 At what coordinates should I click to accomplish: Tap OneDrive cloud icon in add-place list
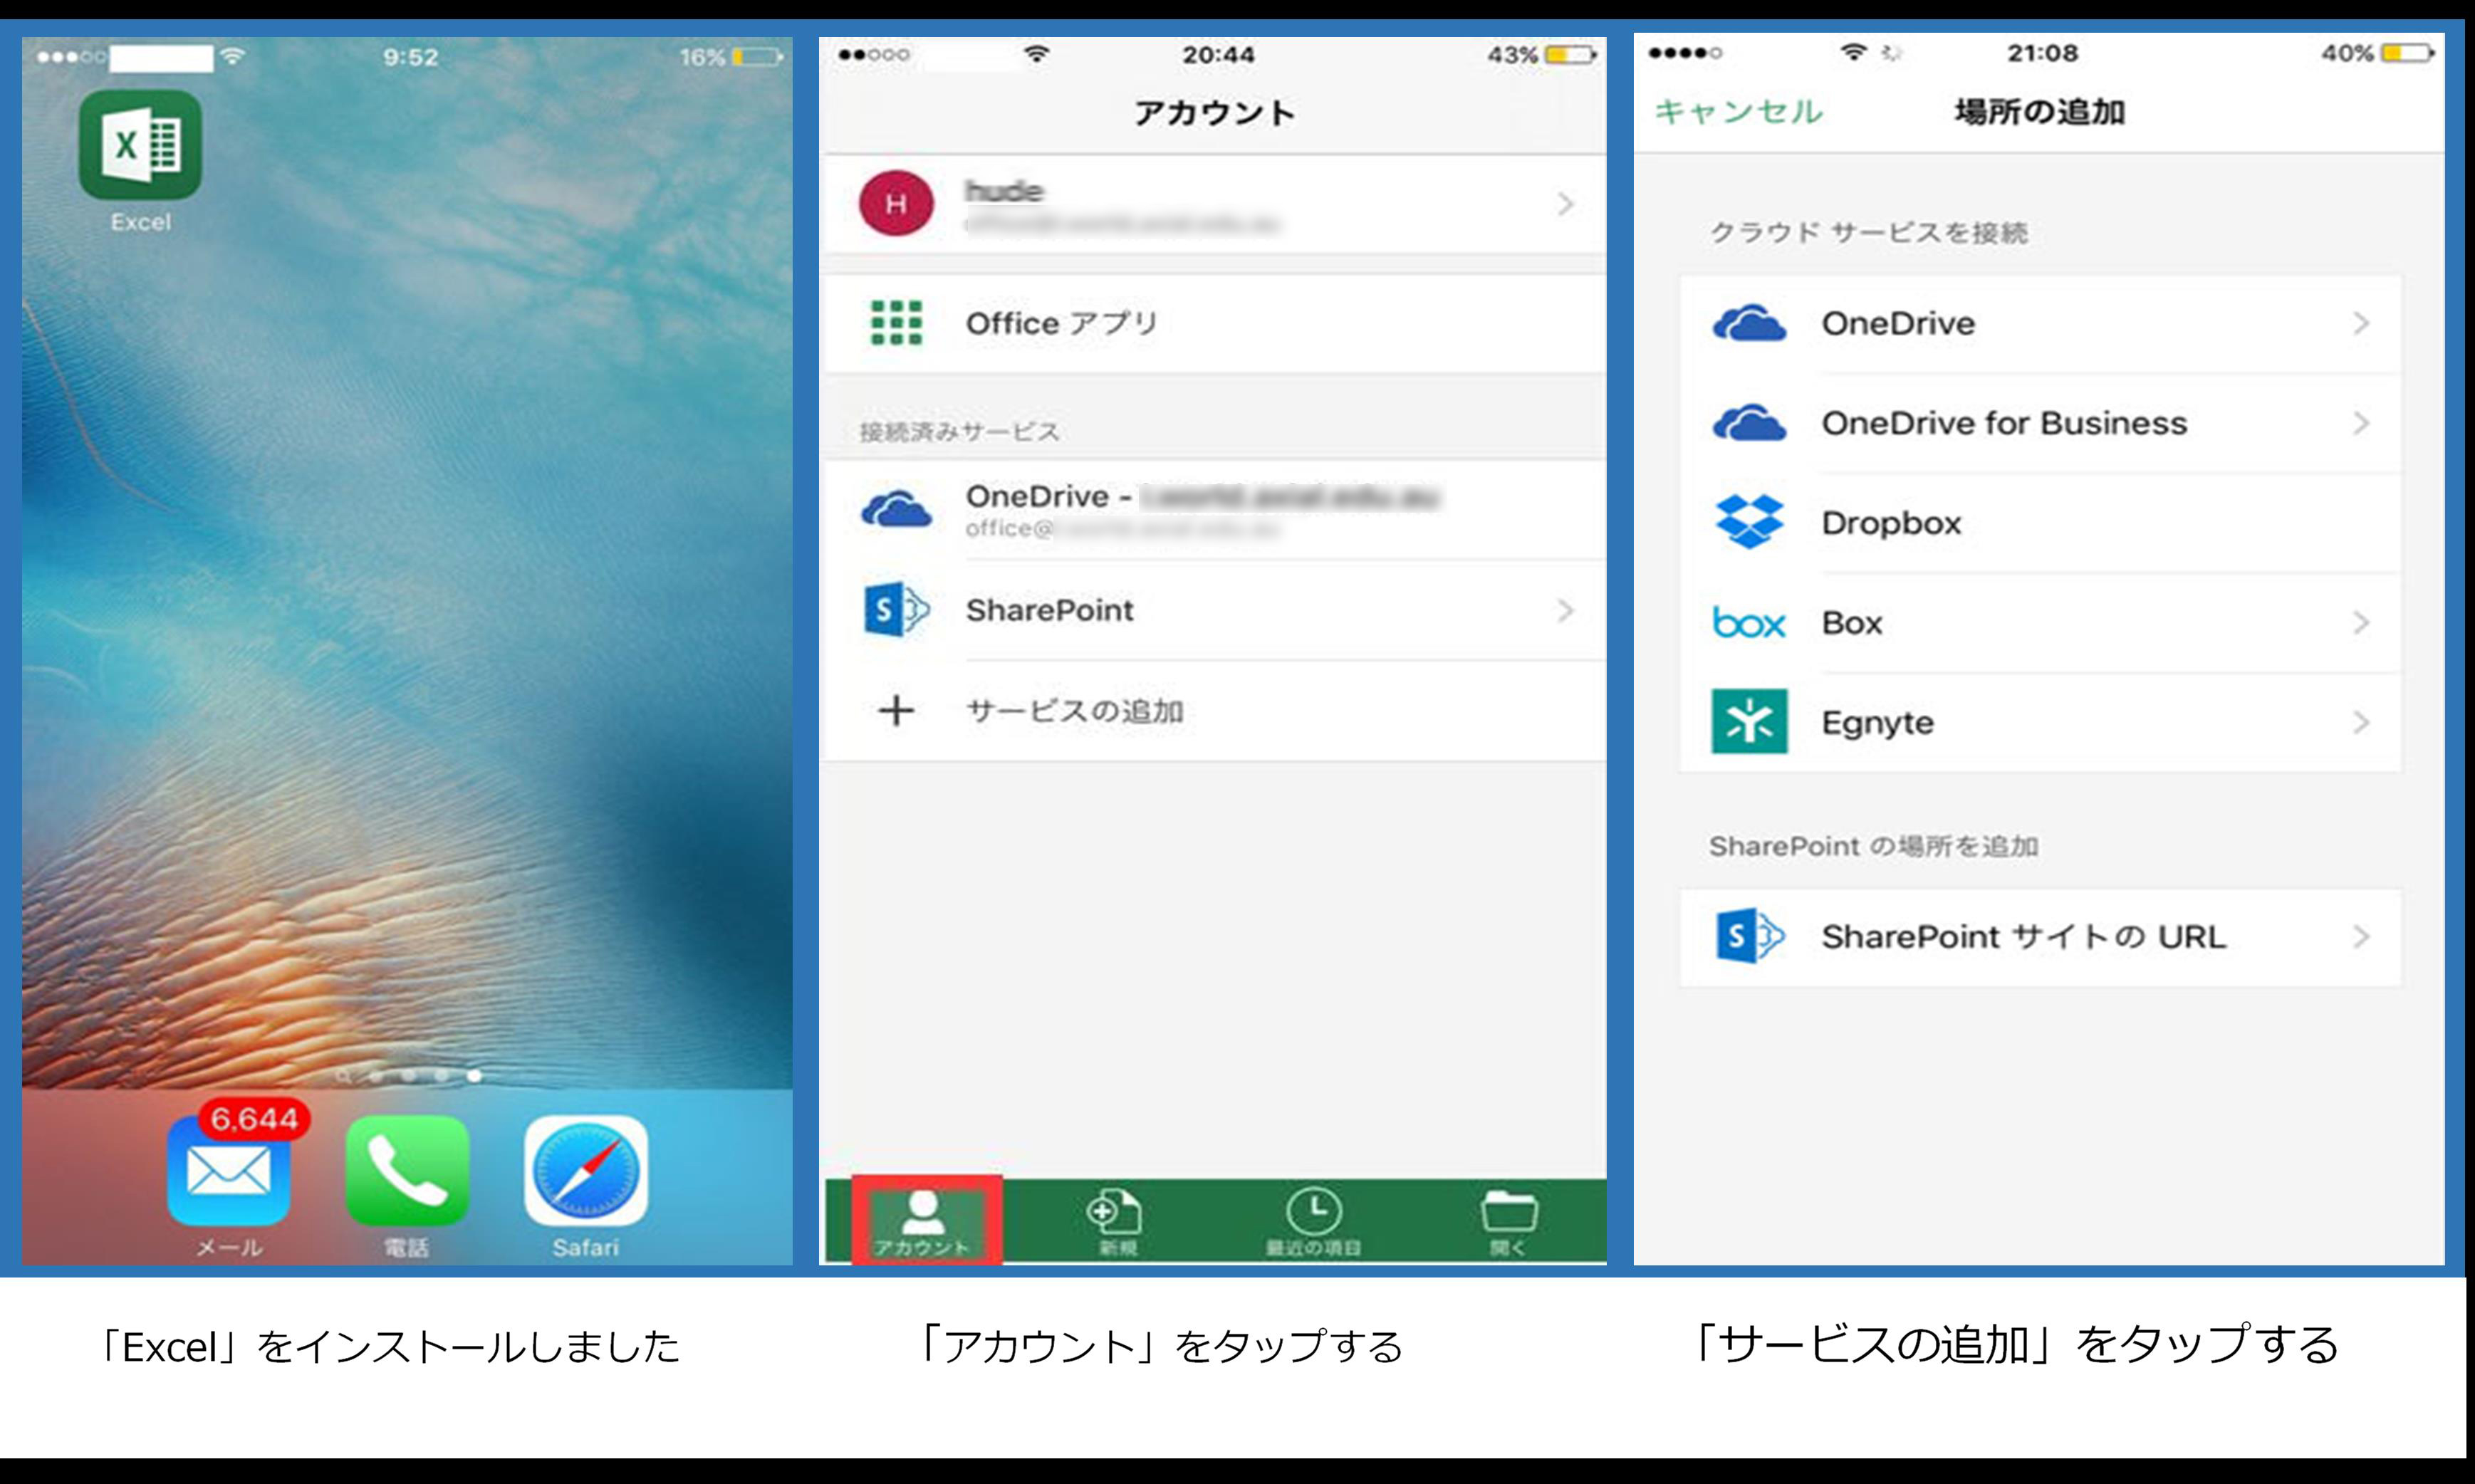[x=1749, y=323]
